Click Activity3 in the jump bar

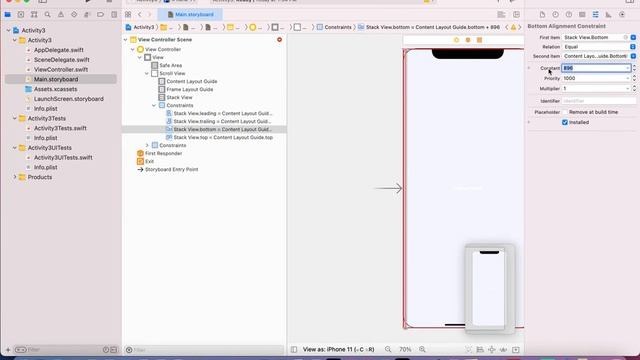pos(140,27)
